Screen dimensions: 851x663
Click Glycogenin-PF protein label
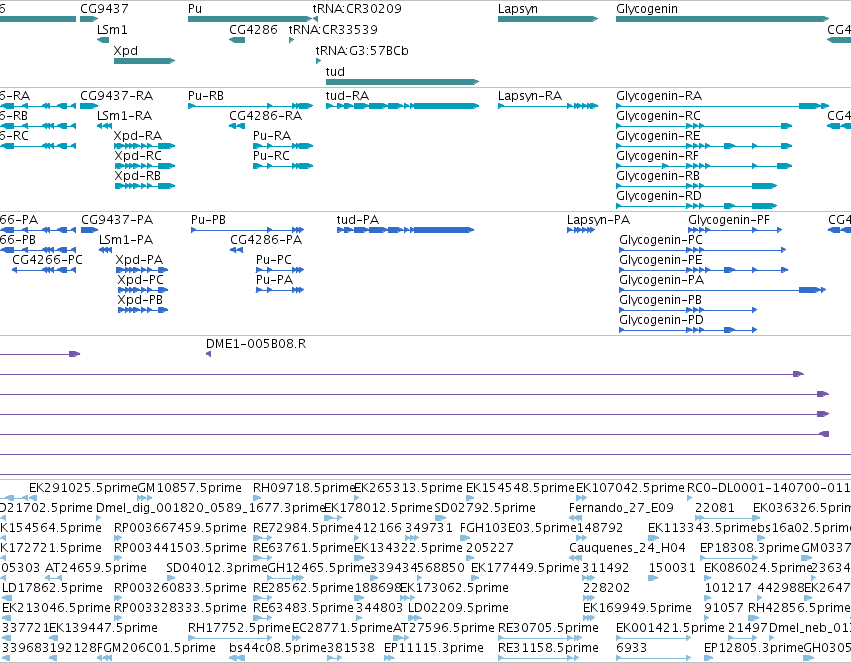[x=729, y=220]
